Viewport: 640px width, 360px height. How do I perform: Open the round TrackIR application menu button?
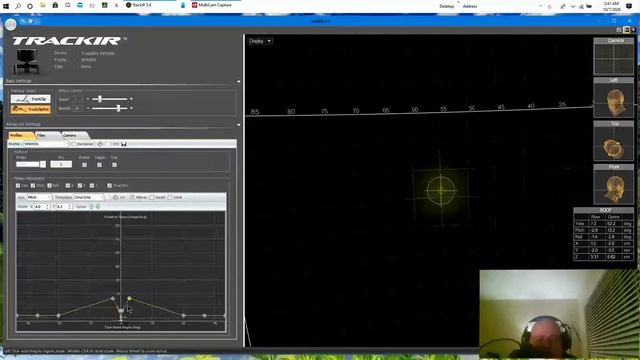[x=11, y=24]
